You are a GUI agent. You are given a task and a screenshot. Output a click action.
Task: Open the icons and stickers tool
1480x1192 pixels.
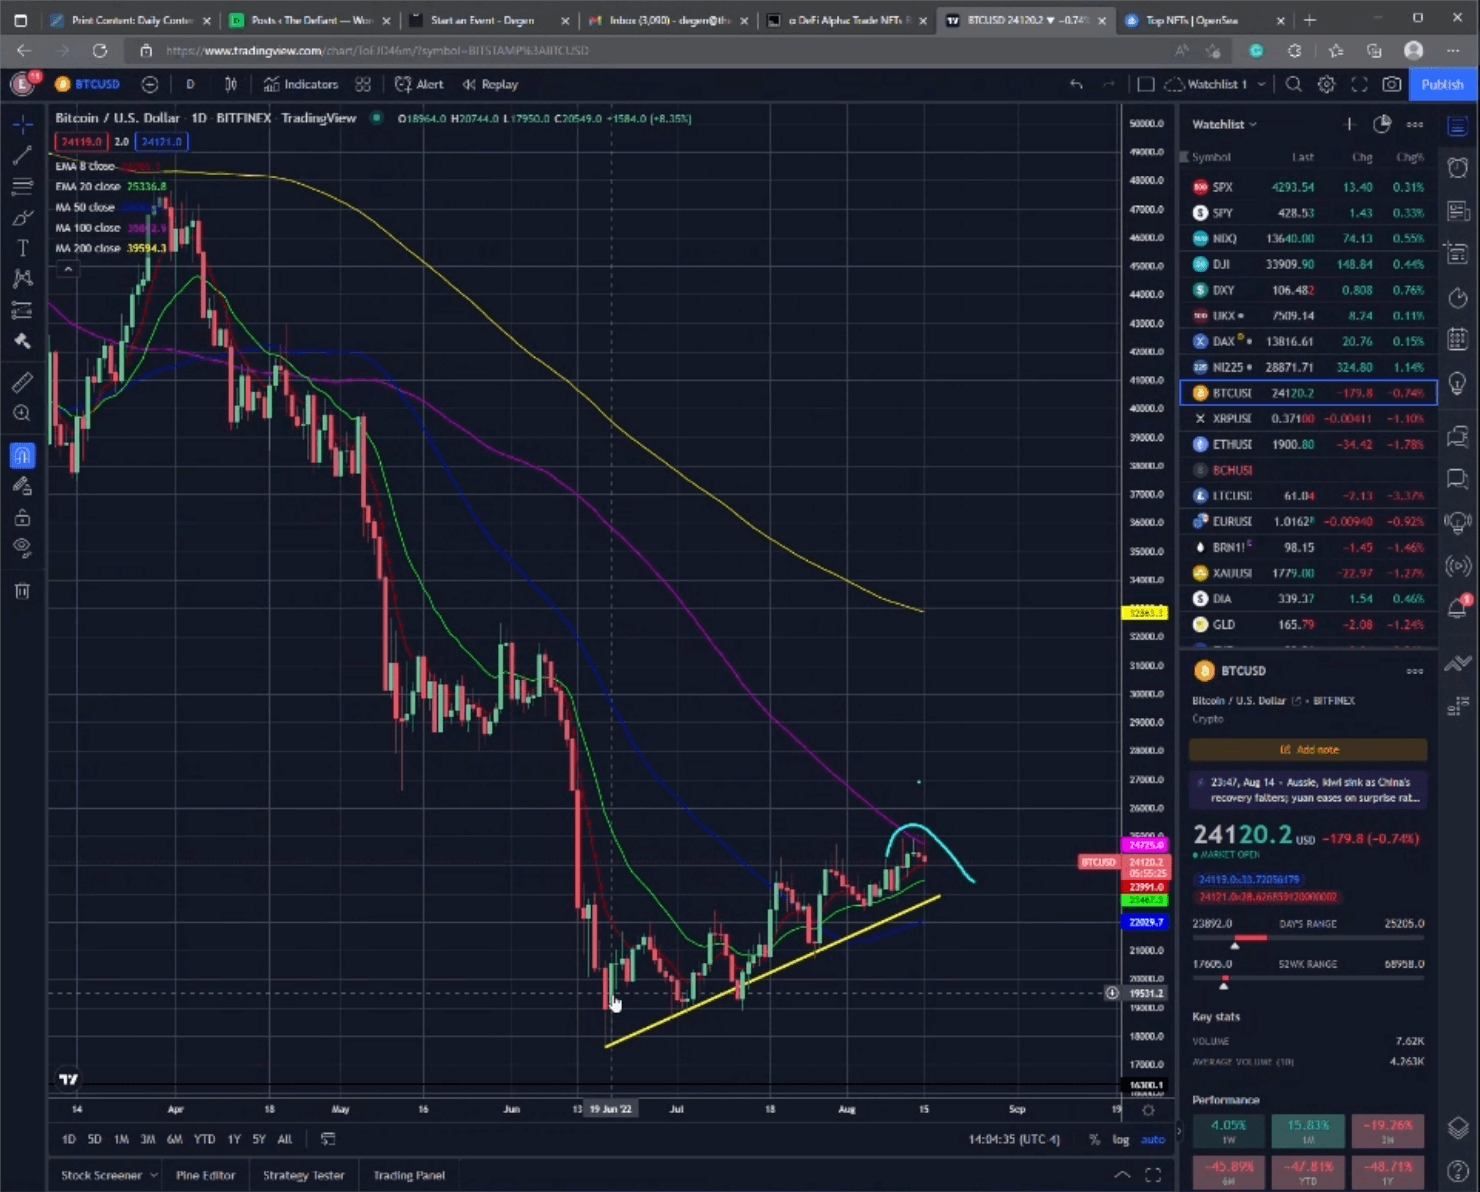pyautogui.click(x=22, y=341)
